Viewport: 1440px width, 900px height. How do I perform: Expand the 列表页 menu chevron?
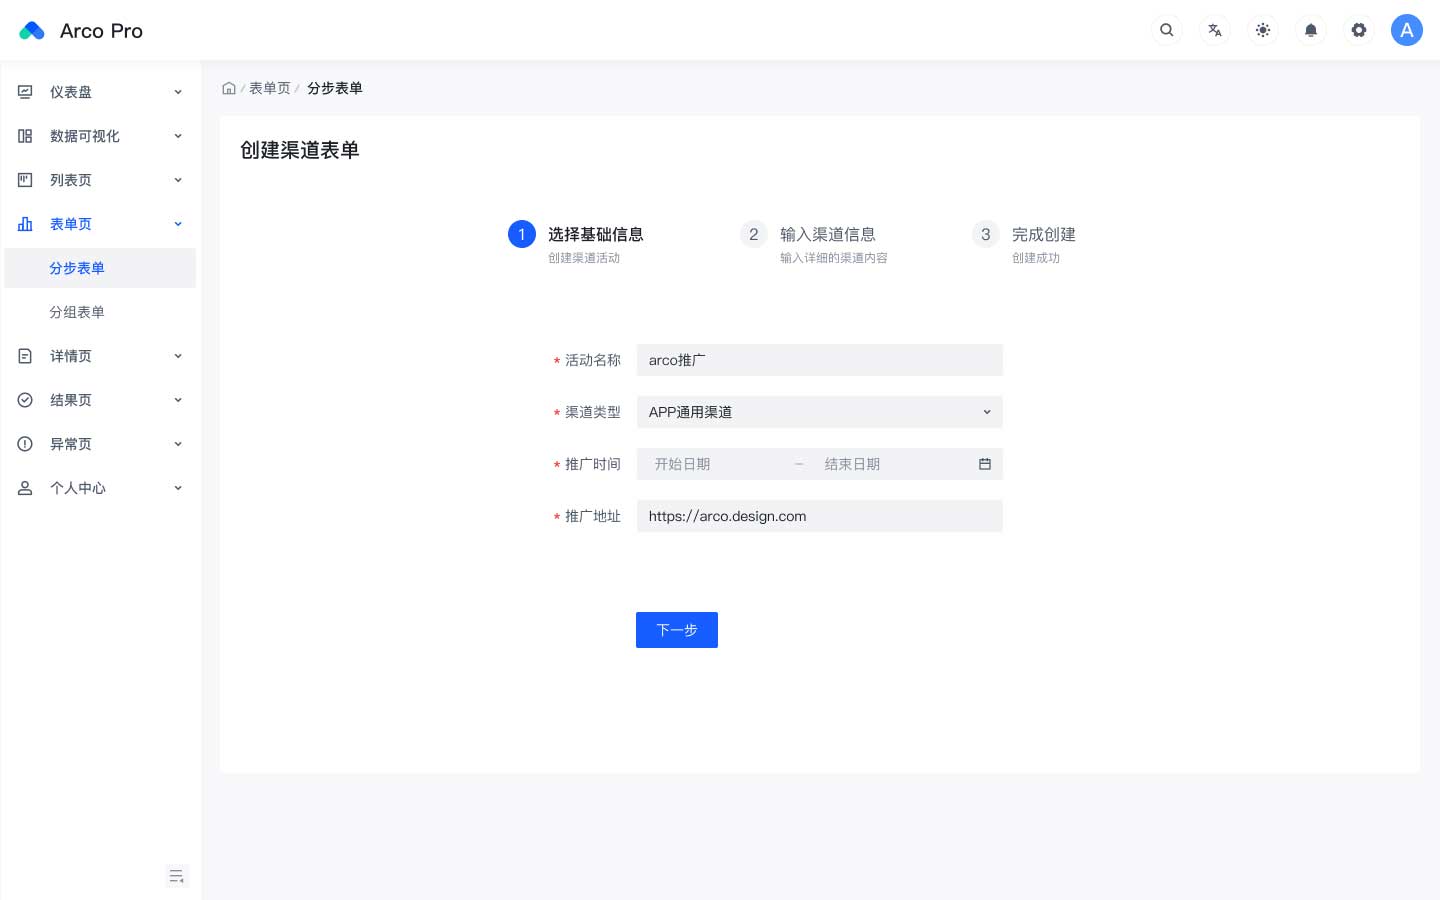click(x=178, y=180)
